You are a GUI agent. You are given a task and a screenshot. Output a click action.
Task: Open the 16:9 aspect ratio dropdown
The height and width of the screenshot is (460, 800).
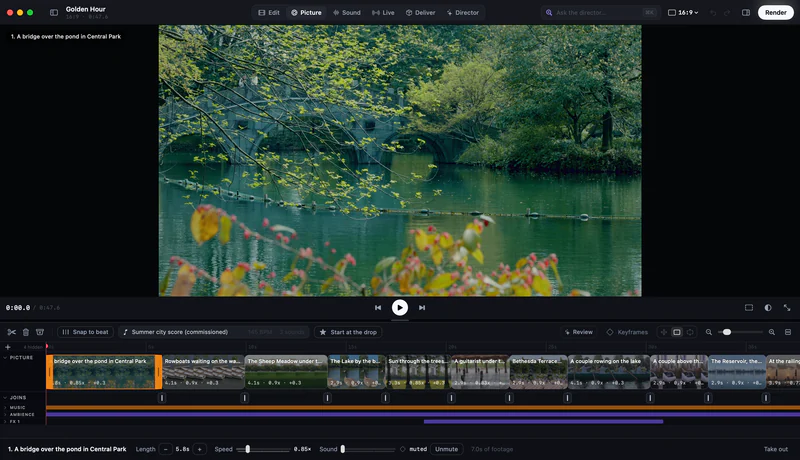coord(683,12)
